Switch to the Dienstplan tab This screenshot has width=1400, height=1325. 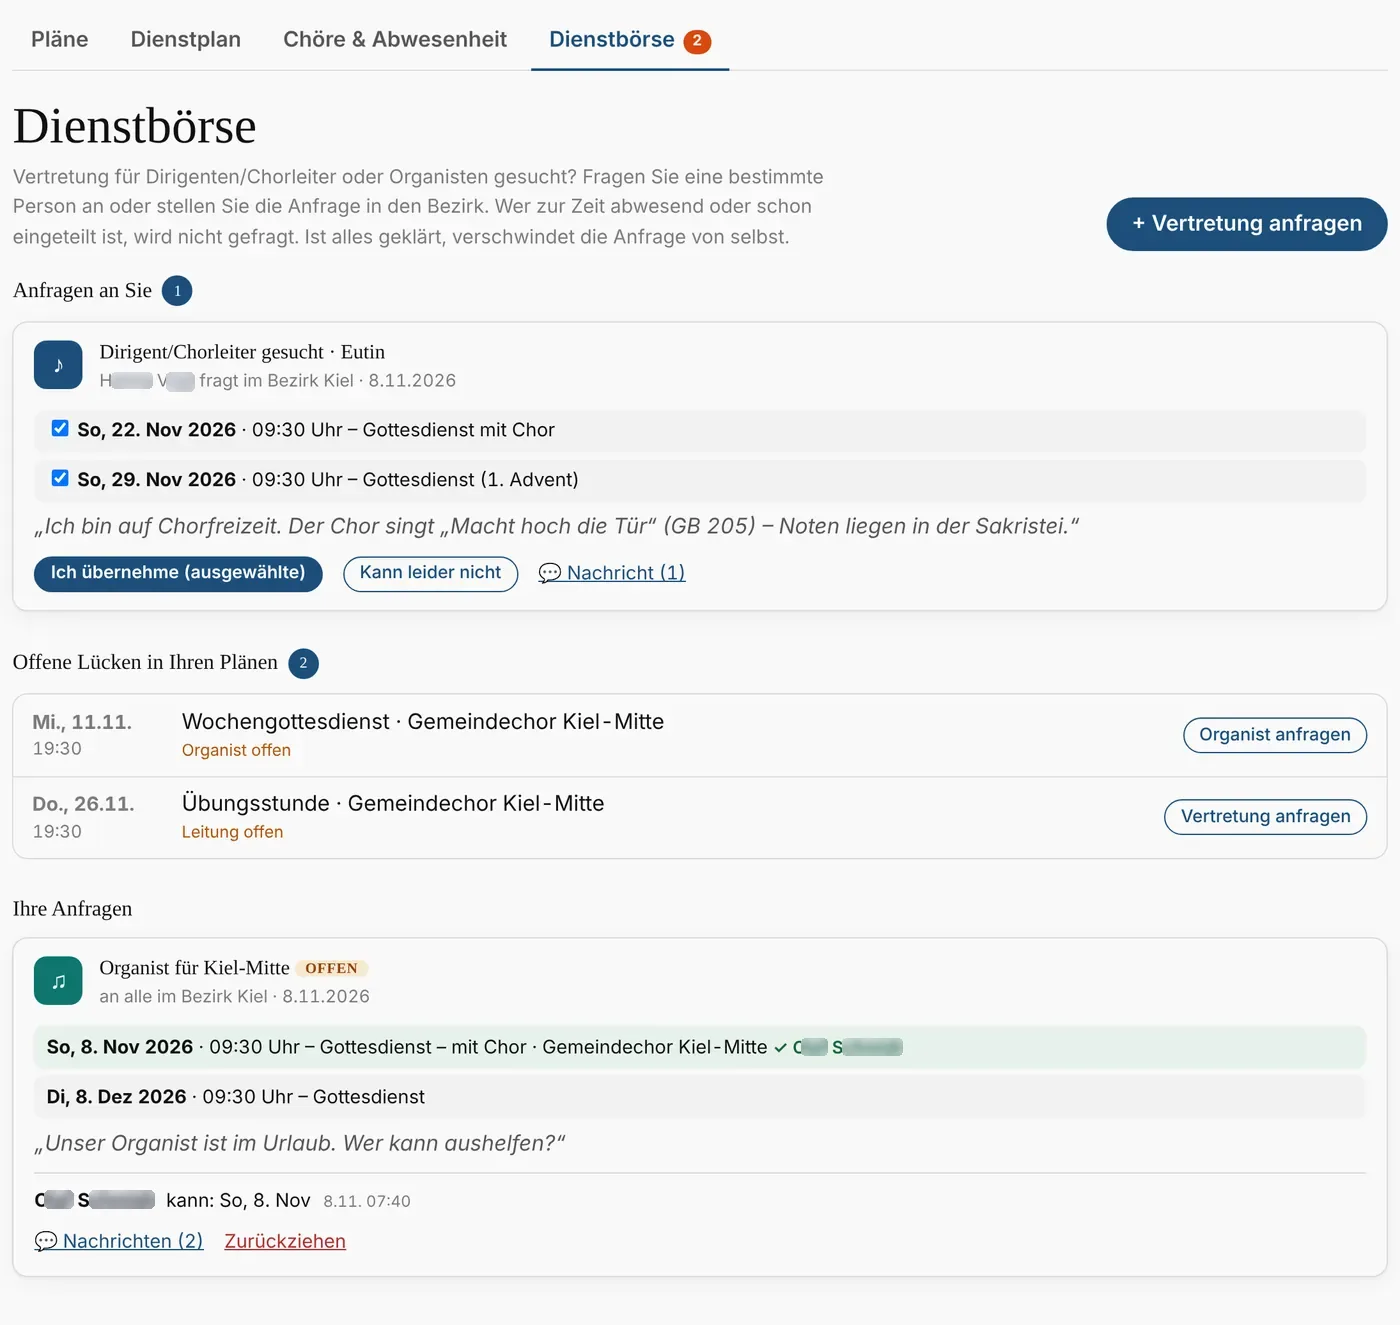click(186, 40)
